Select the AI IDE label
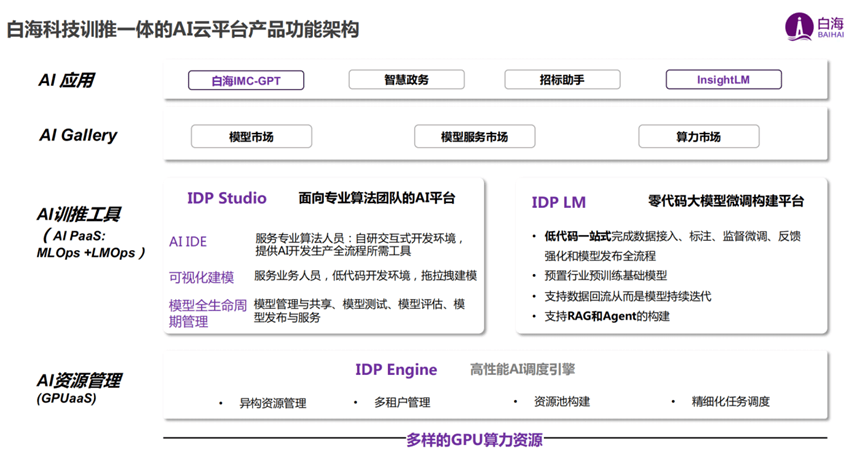Viewport: 865px width, 458px height. pos(188,242)
